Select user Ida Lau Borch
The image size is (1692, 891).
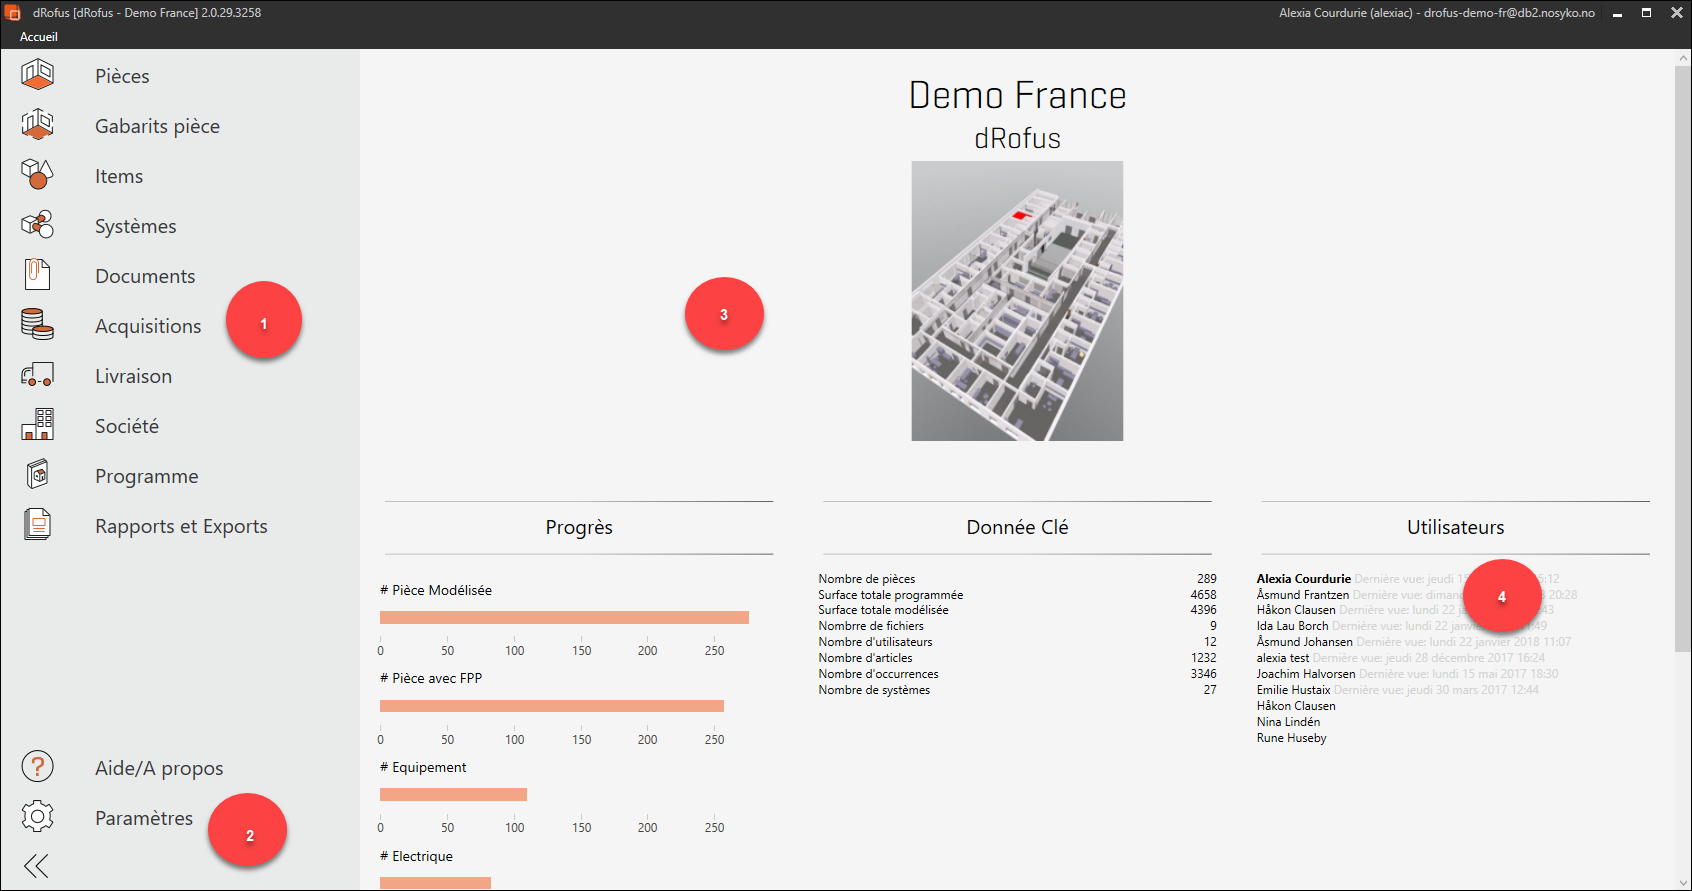point(1292,626)
